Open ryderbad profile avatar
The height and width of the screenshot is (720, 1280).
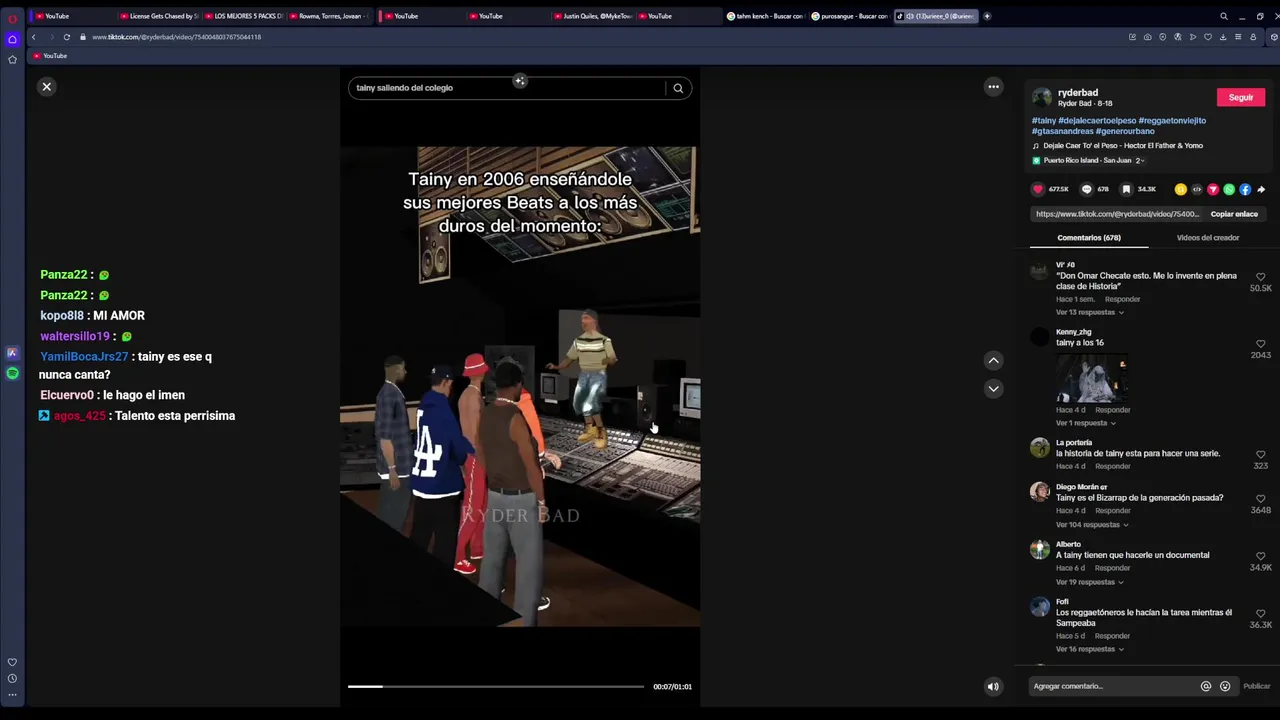[1042, 97]
